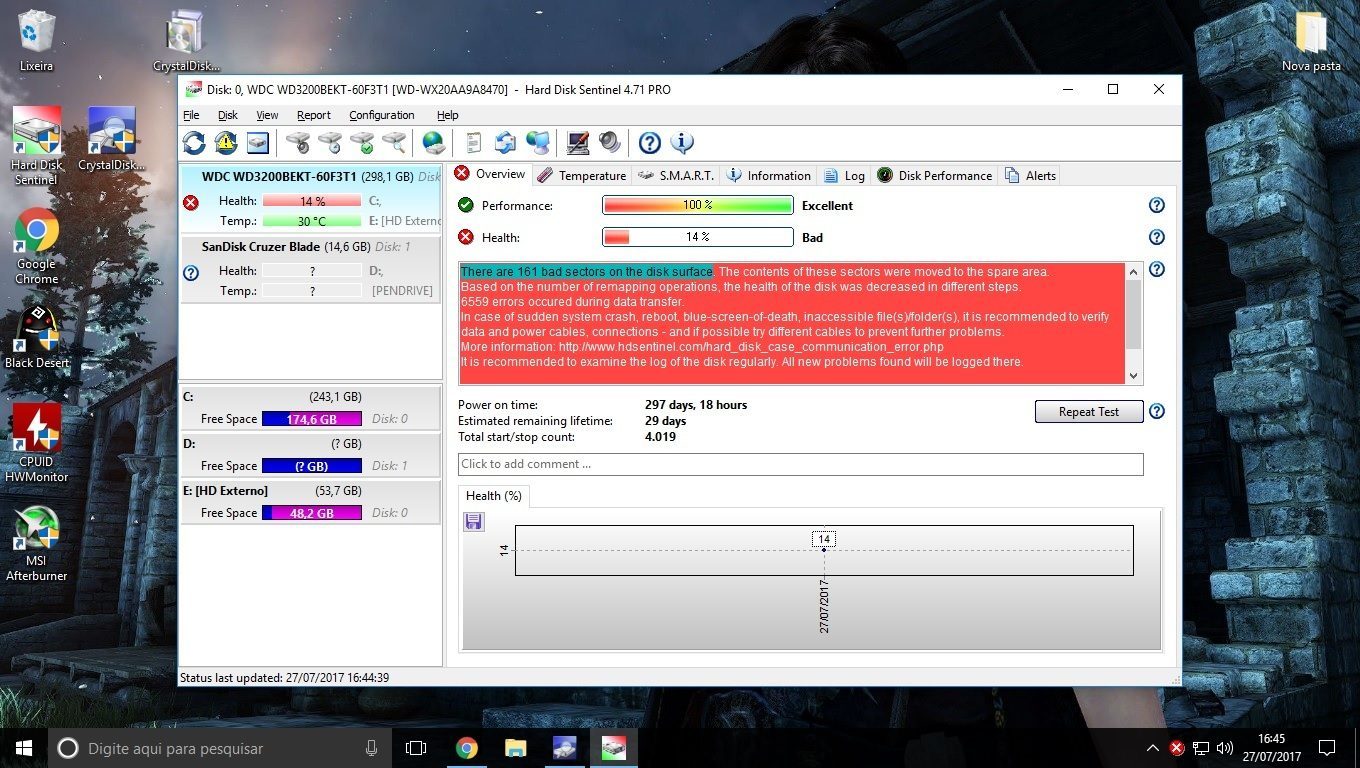Open the Log tab

(845, 175)
